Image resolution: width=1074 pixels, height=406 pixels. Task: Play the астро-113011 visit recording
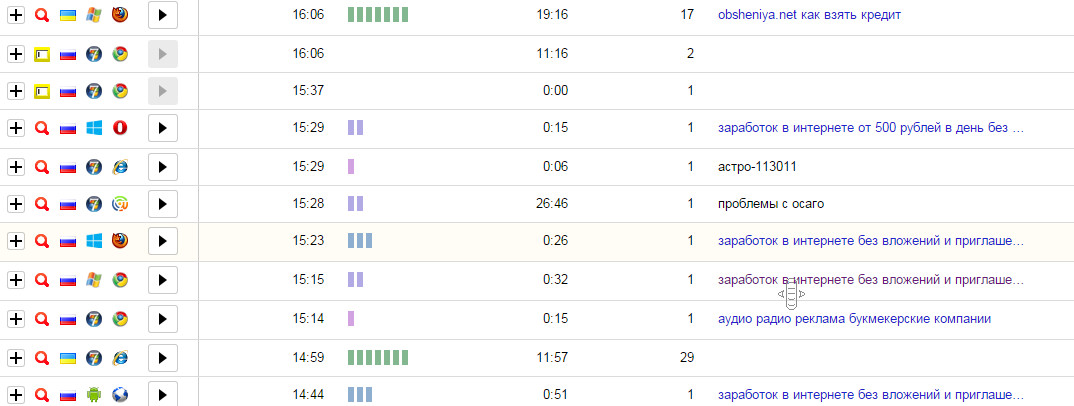(x=163, y=166)
